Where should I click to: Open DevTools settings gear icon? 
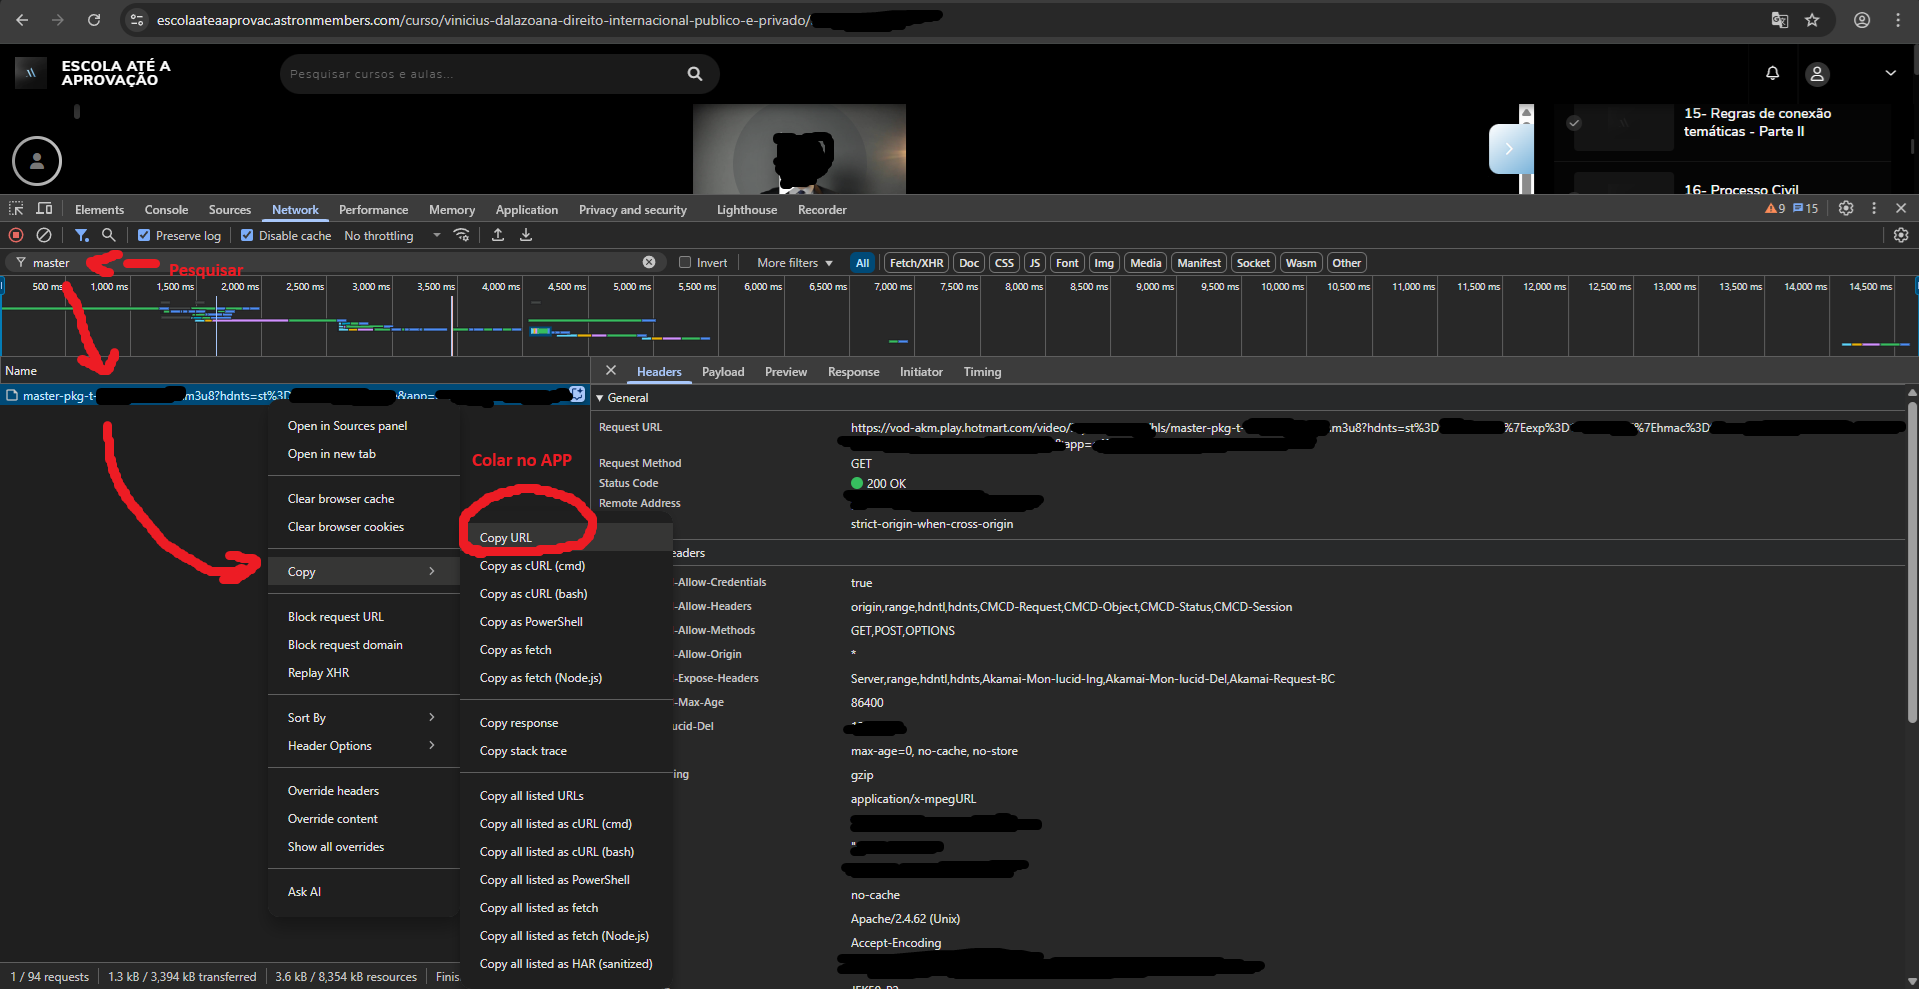pos(1846,208)
